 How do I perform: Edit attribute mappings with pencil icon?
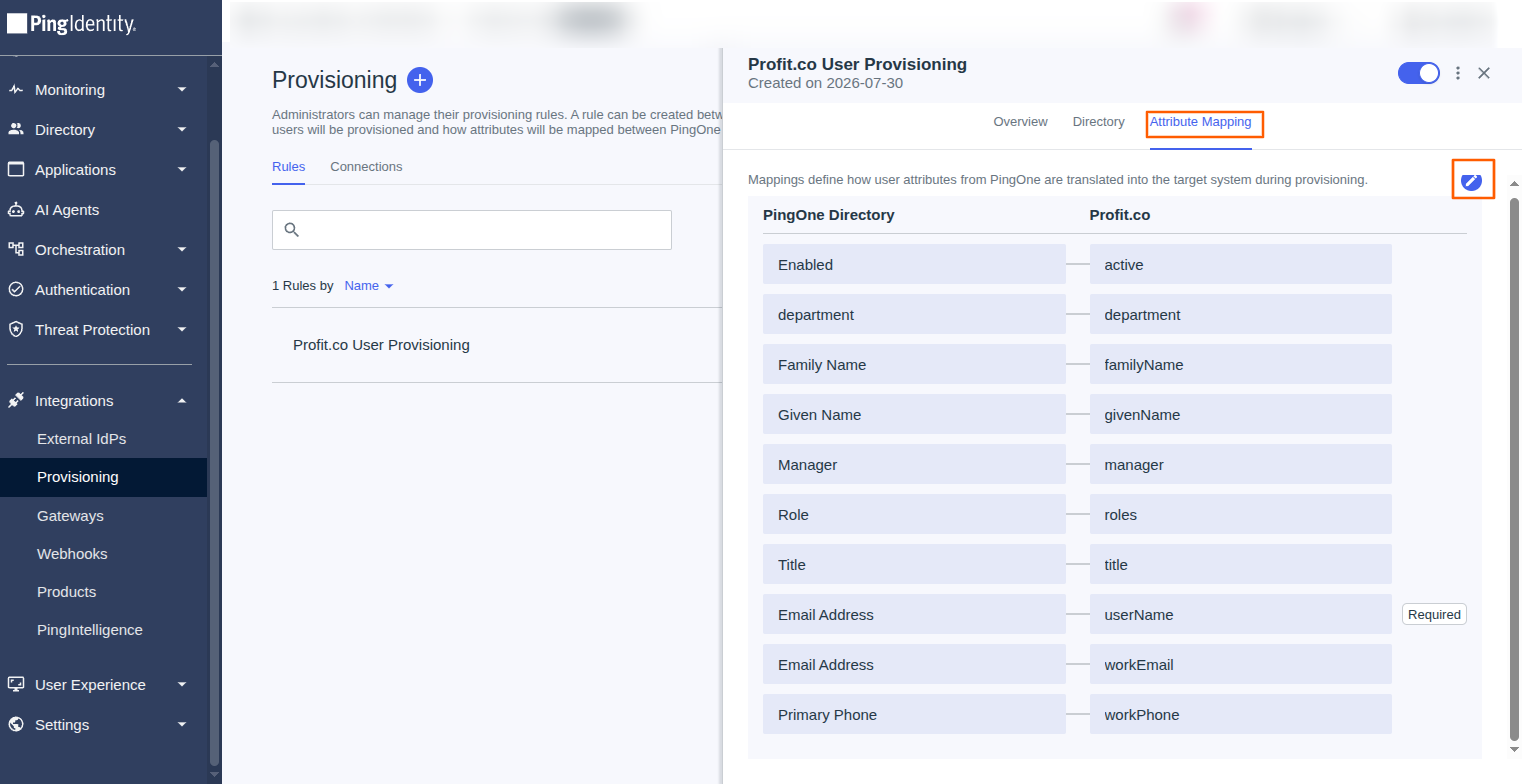tap(1471, 180)
